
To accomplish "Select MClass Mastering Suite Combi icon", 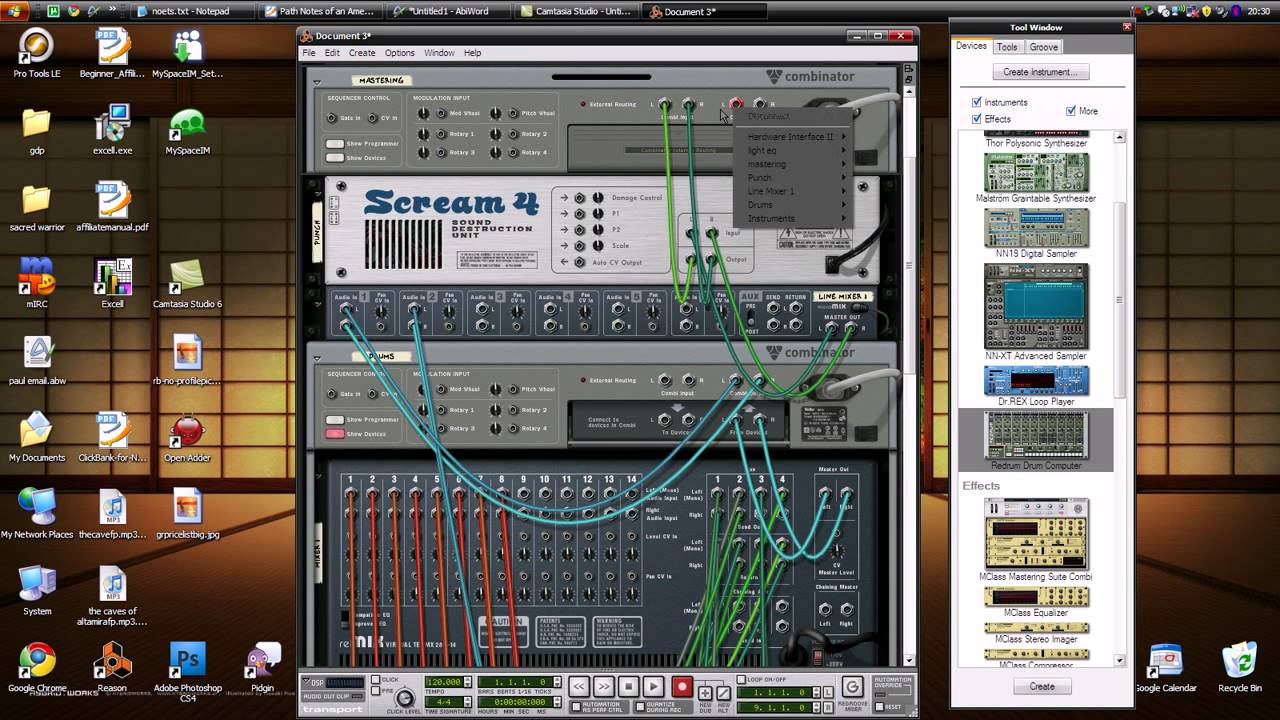I will click(x=1036, y=534).
